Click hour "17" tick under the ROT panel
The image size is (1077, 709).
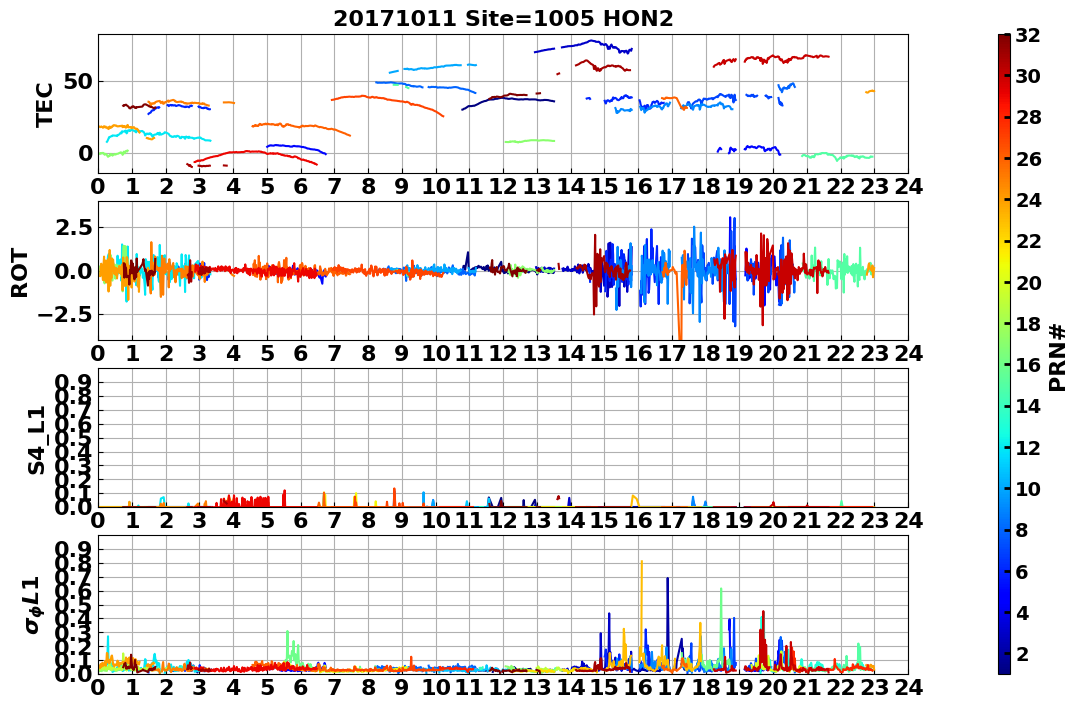pyautogui.click(x=672, y=353)
